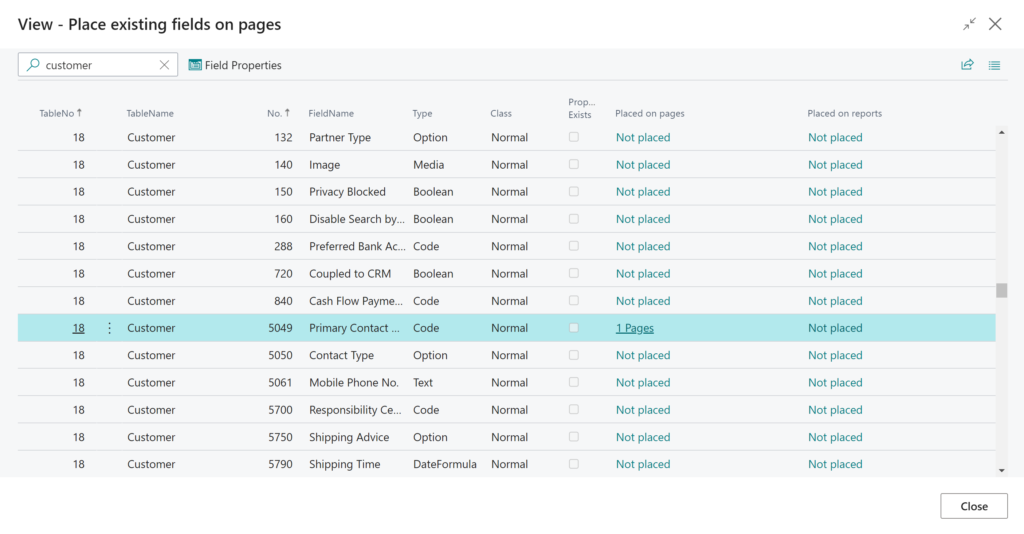Image resolution: width=1024 pixels, height=534 pixels.
Task: Open the 1 Pages link
Action: 635,328
